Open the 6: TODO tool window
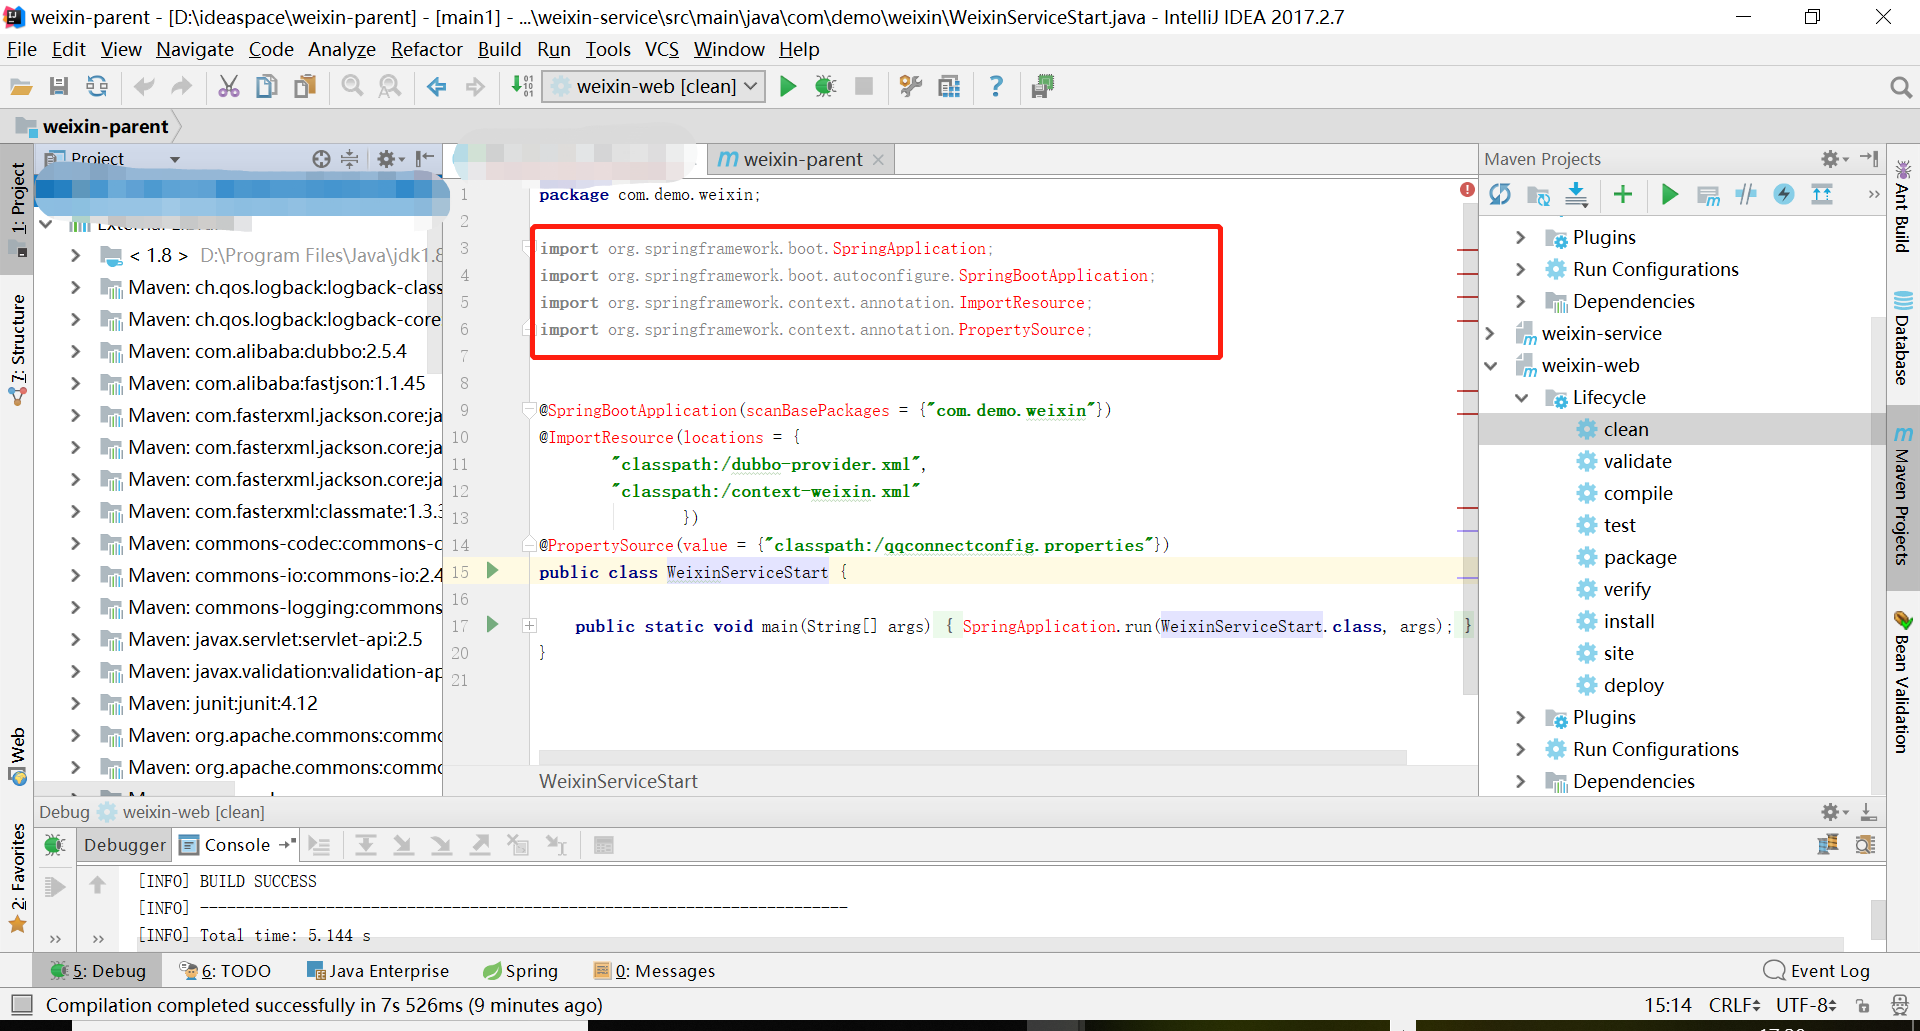1920x1031 pixels. (225, 971)
